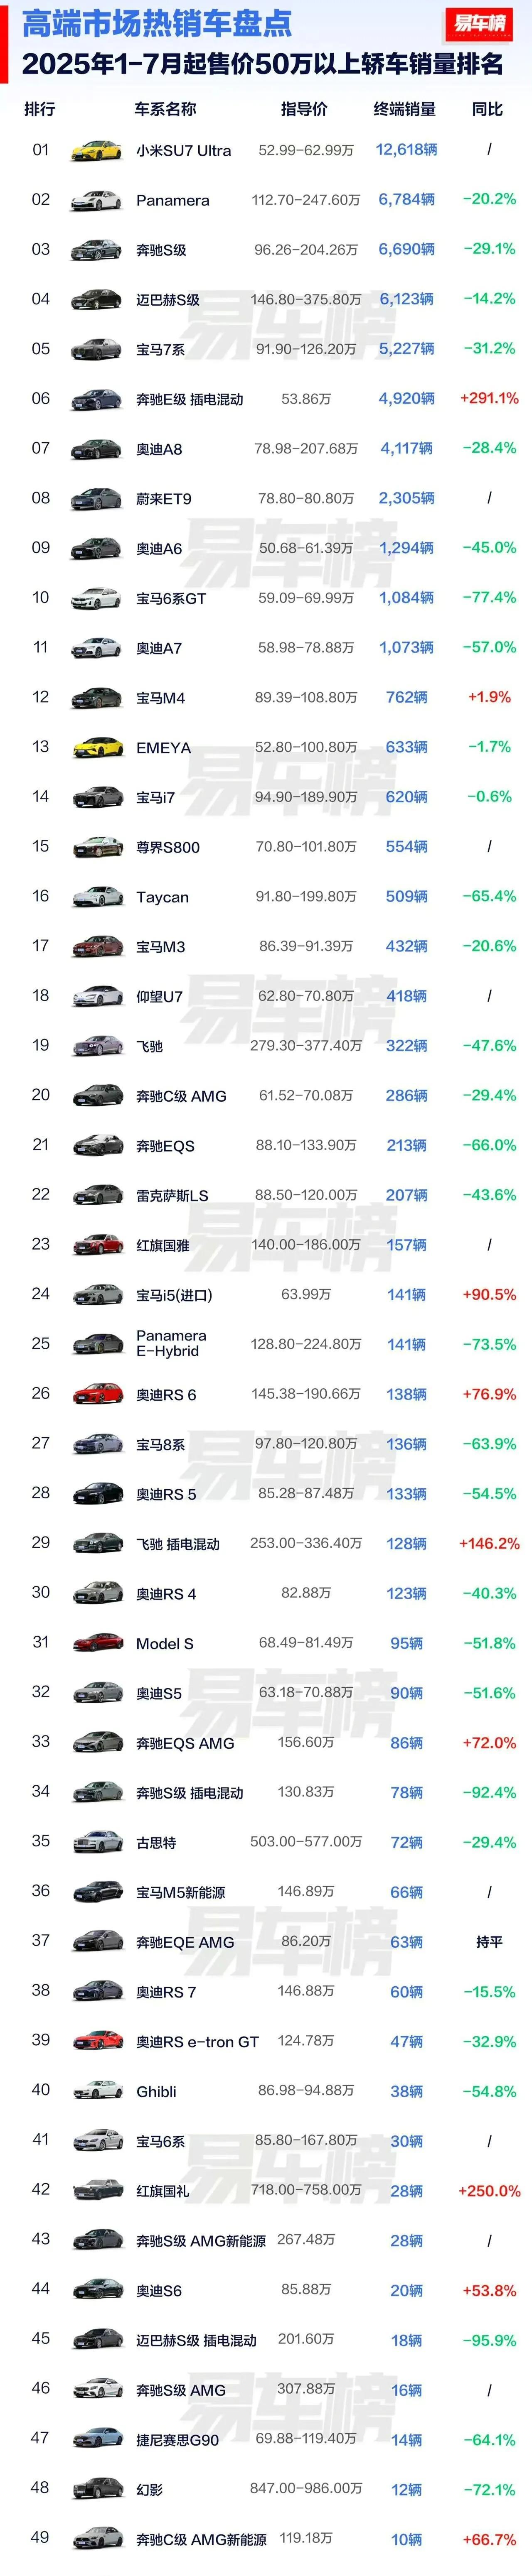Click the 排行 column header
Image resolution: width=532 pixels, height=2576 pixels.
coord(40,109)
